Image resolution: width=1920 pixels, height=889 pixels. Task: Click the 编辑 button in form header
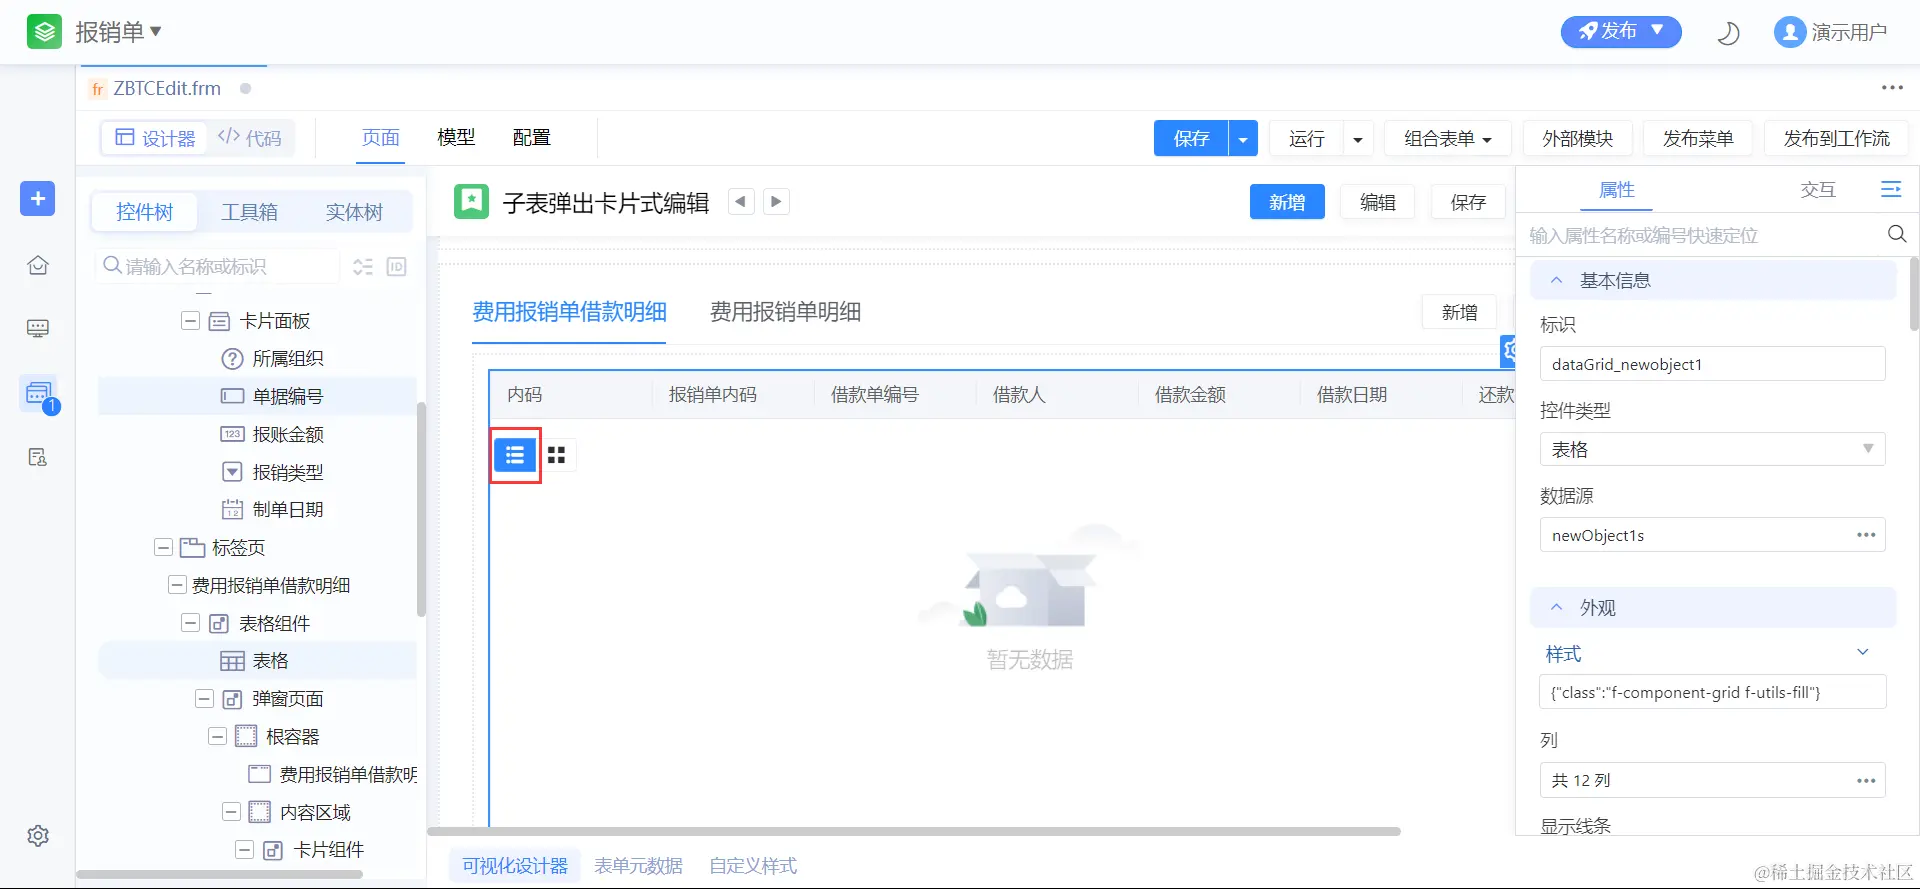tap(1378, 202)
